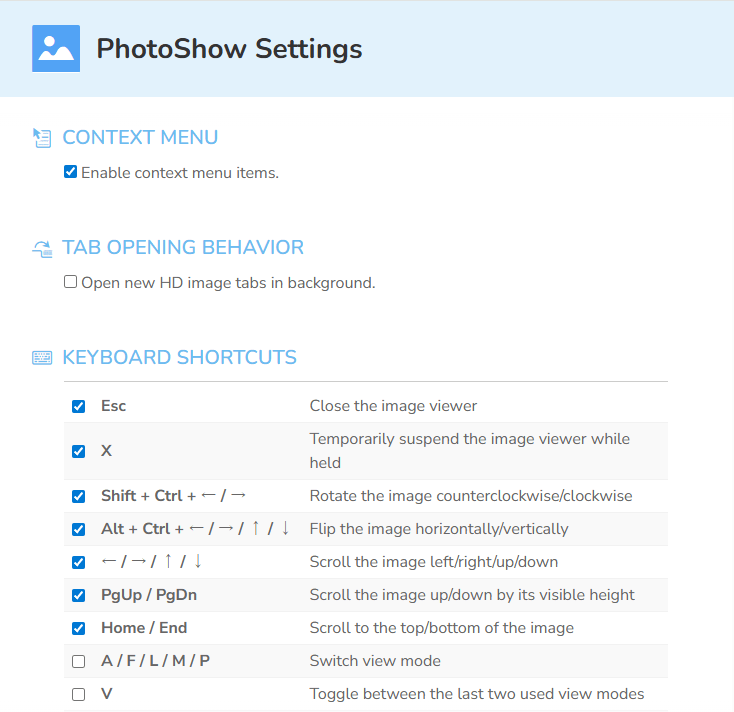The height and width of the screenshot is (712, 734).
Task: Uncheck the arrow keys scroll shortcut
Action: [x=79, y=562]
